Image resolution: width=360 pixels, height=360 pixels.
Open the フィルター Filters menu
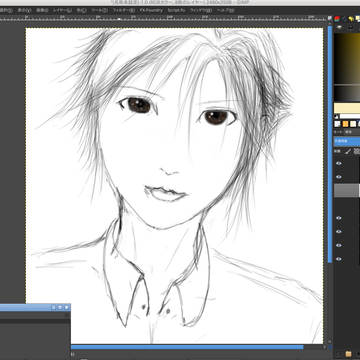[124, 10]
